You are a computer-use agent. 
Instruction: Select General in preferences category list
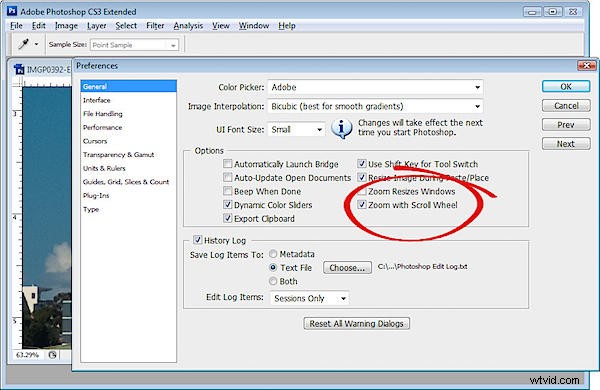tap(129, 86)
